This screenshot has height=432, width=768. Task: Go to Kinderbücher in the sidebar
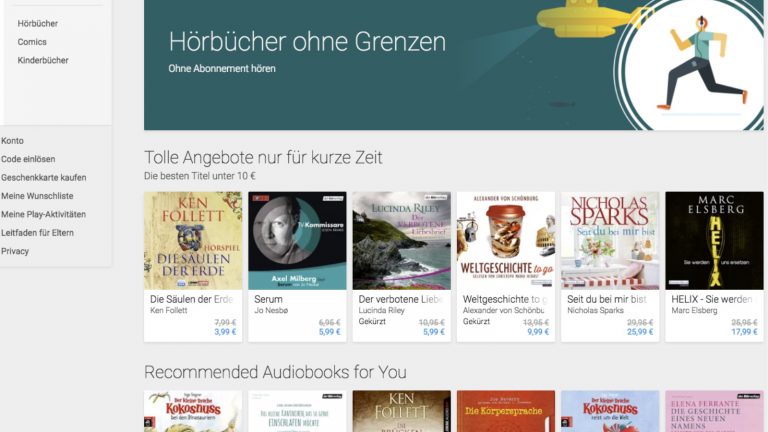(x=43, y=60)
